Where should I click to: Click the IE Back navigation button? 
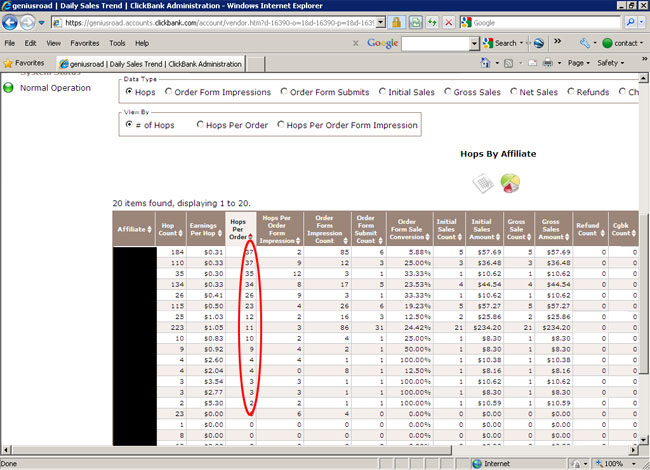[x=10, y=22]
